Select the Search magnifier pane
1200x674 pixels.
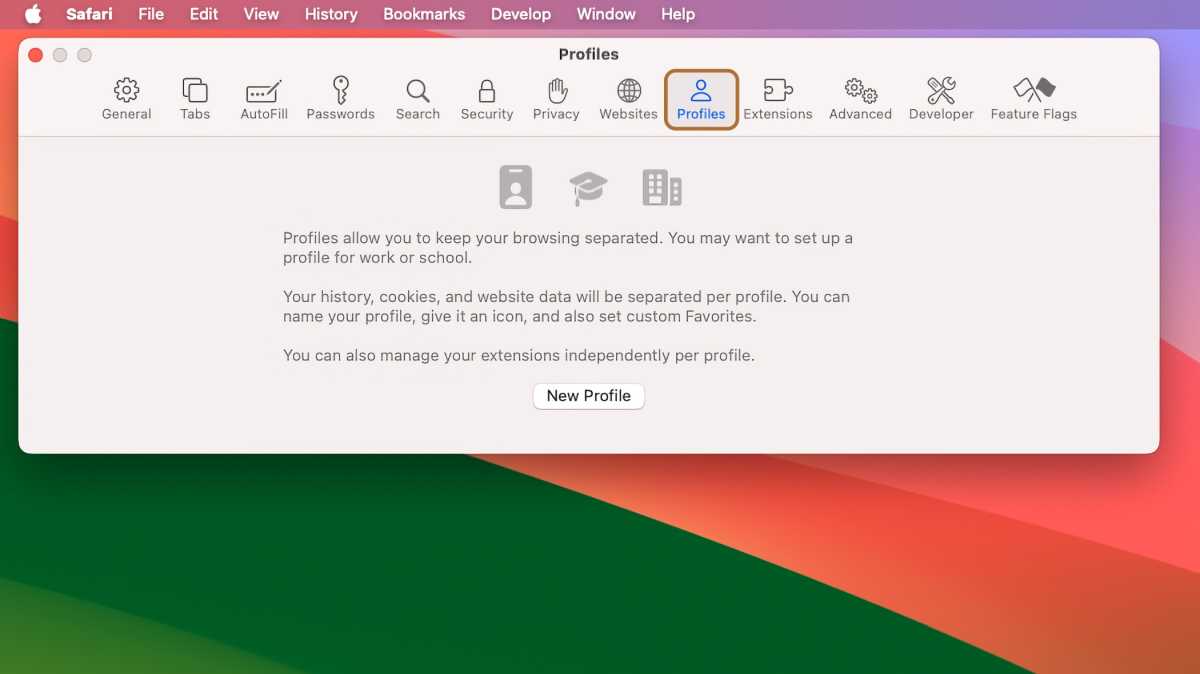[418, 99]
